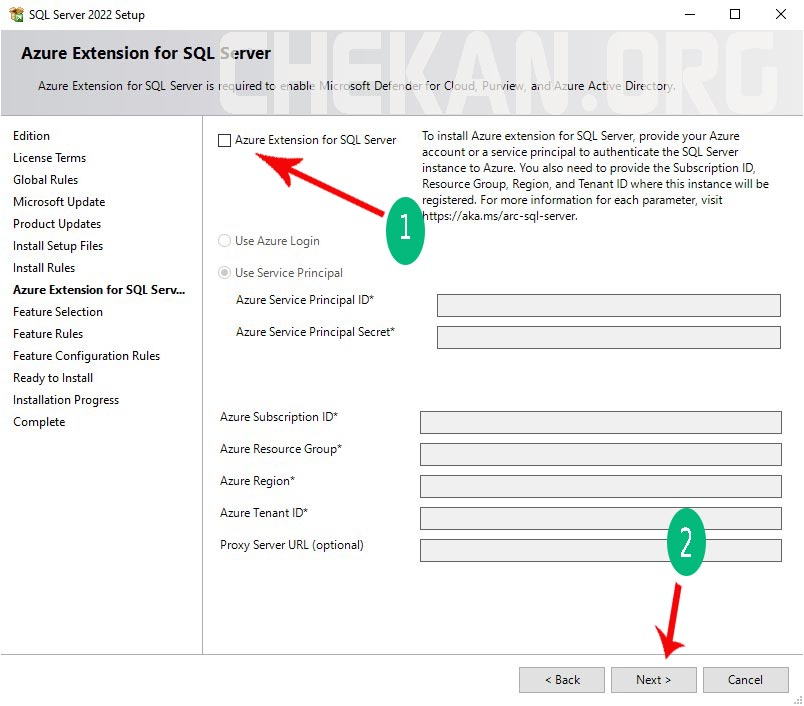The image size is (804, 706).
Task: Select the Edition step in sidebar
Action: (x=31, y=136)
